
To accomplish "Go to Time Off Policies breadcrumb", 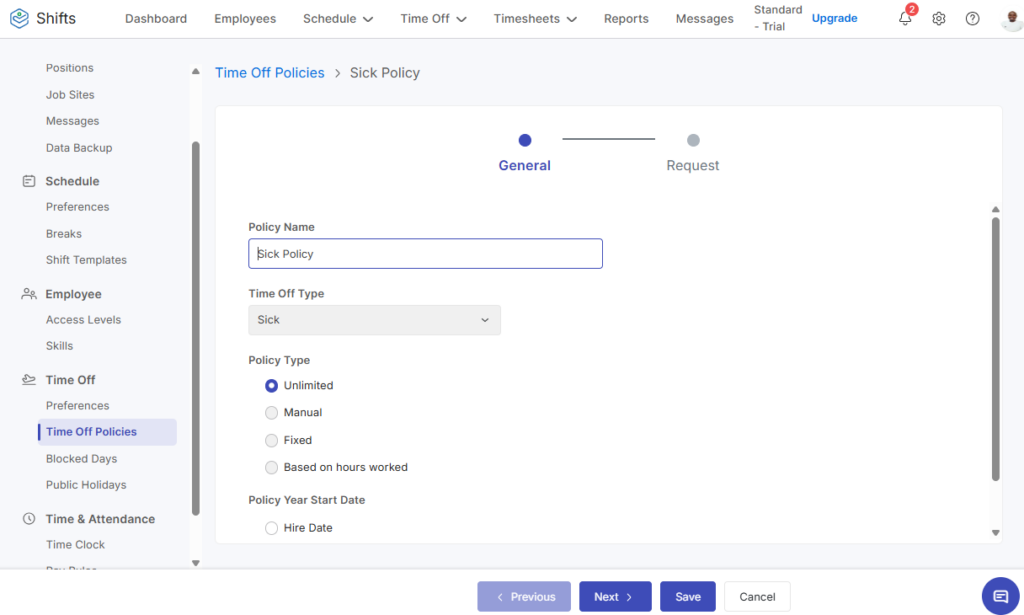I will [x=270, y=72].
